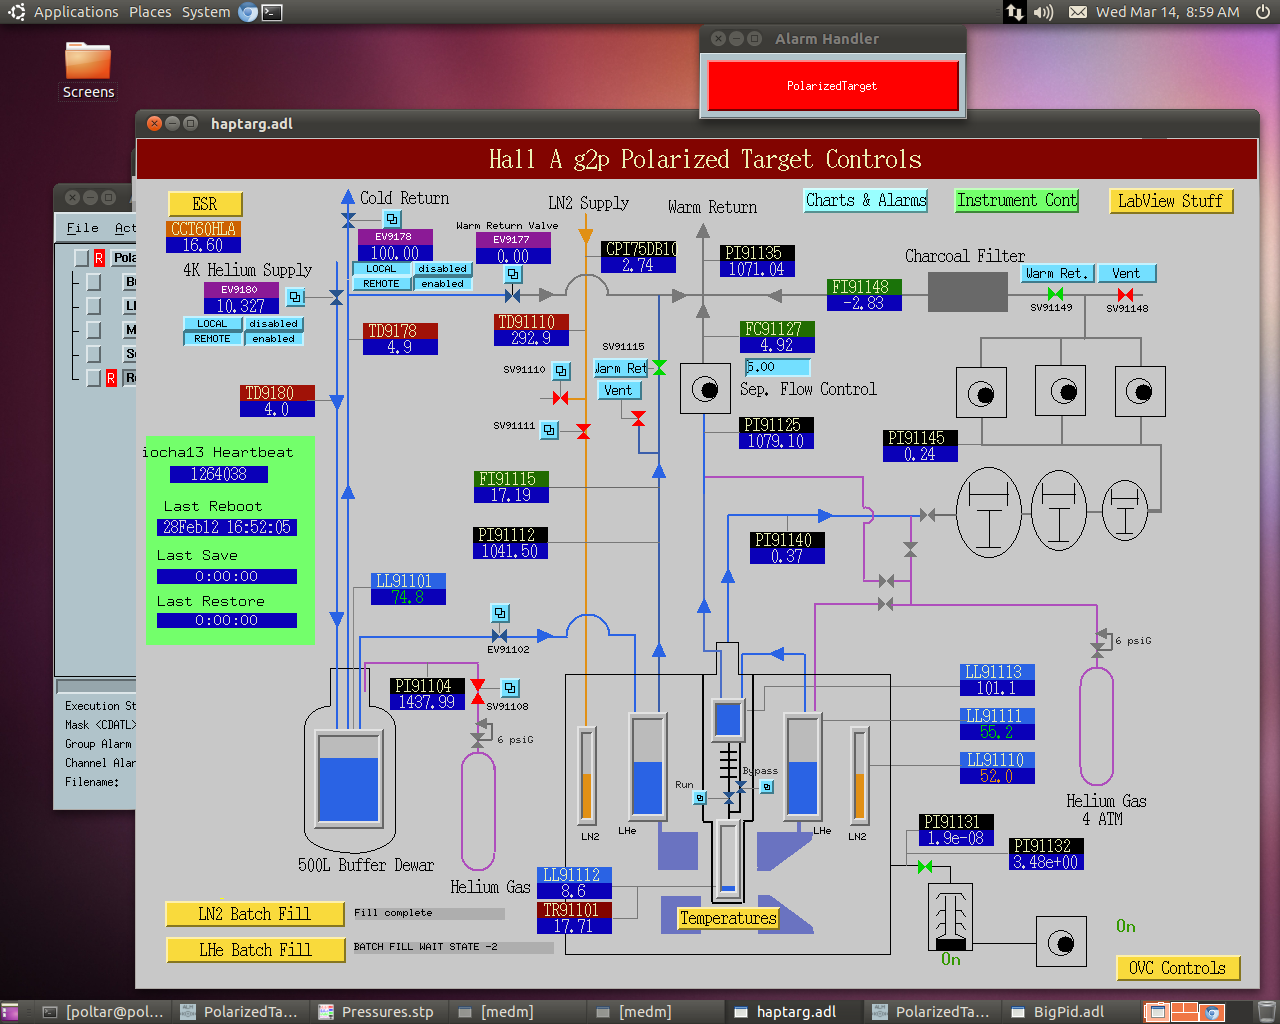Click the 5.00 flow setpoint field

[777, 367]
